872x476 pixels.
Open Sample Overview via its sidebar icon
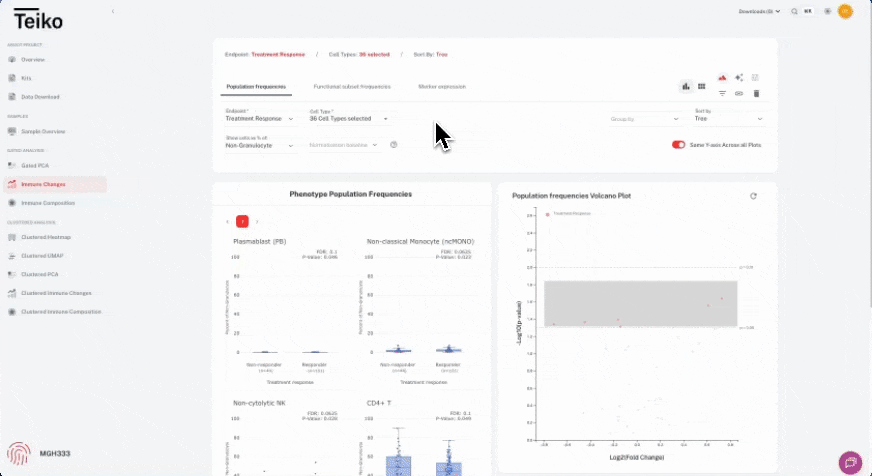[x=12, y=132]
